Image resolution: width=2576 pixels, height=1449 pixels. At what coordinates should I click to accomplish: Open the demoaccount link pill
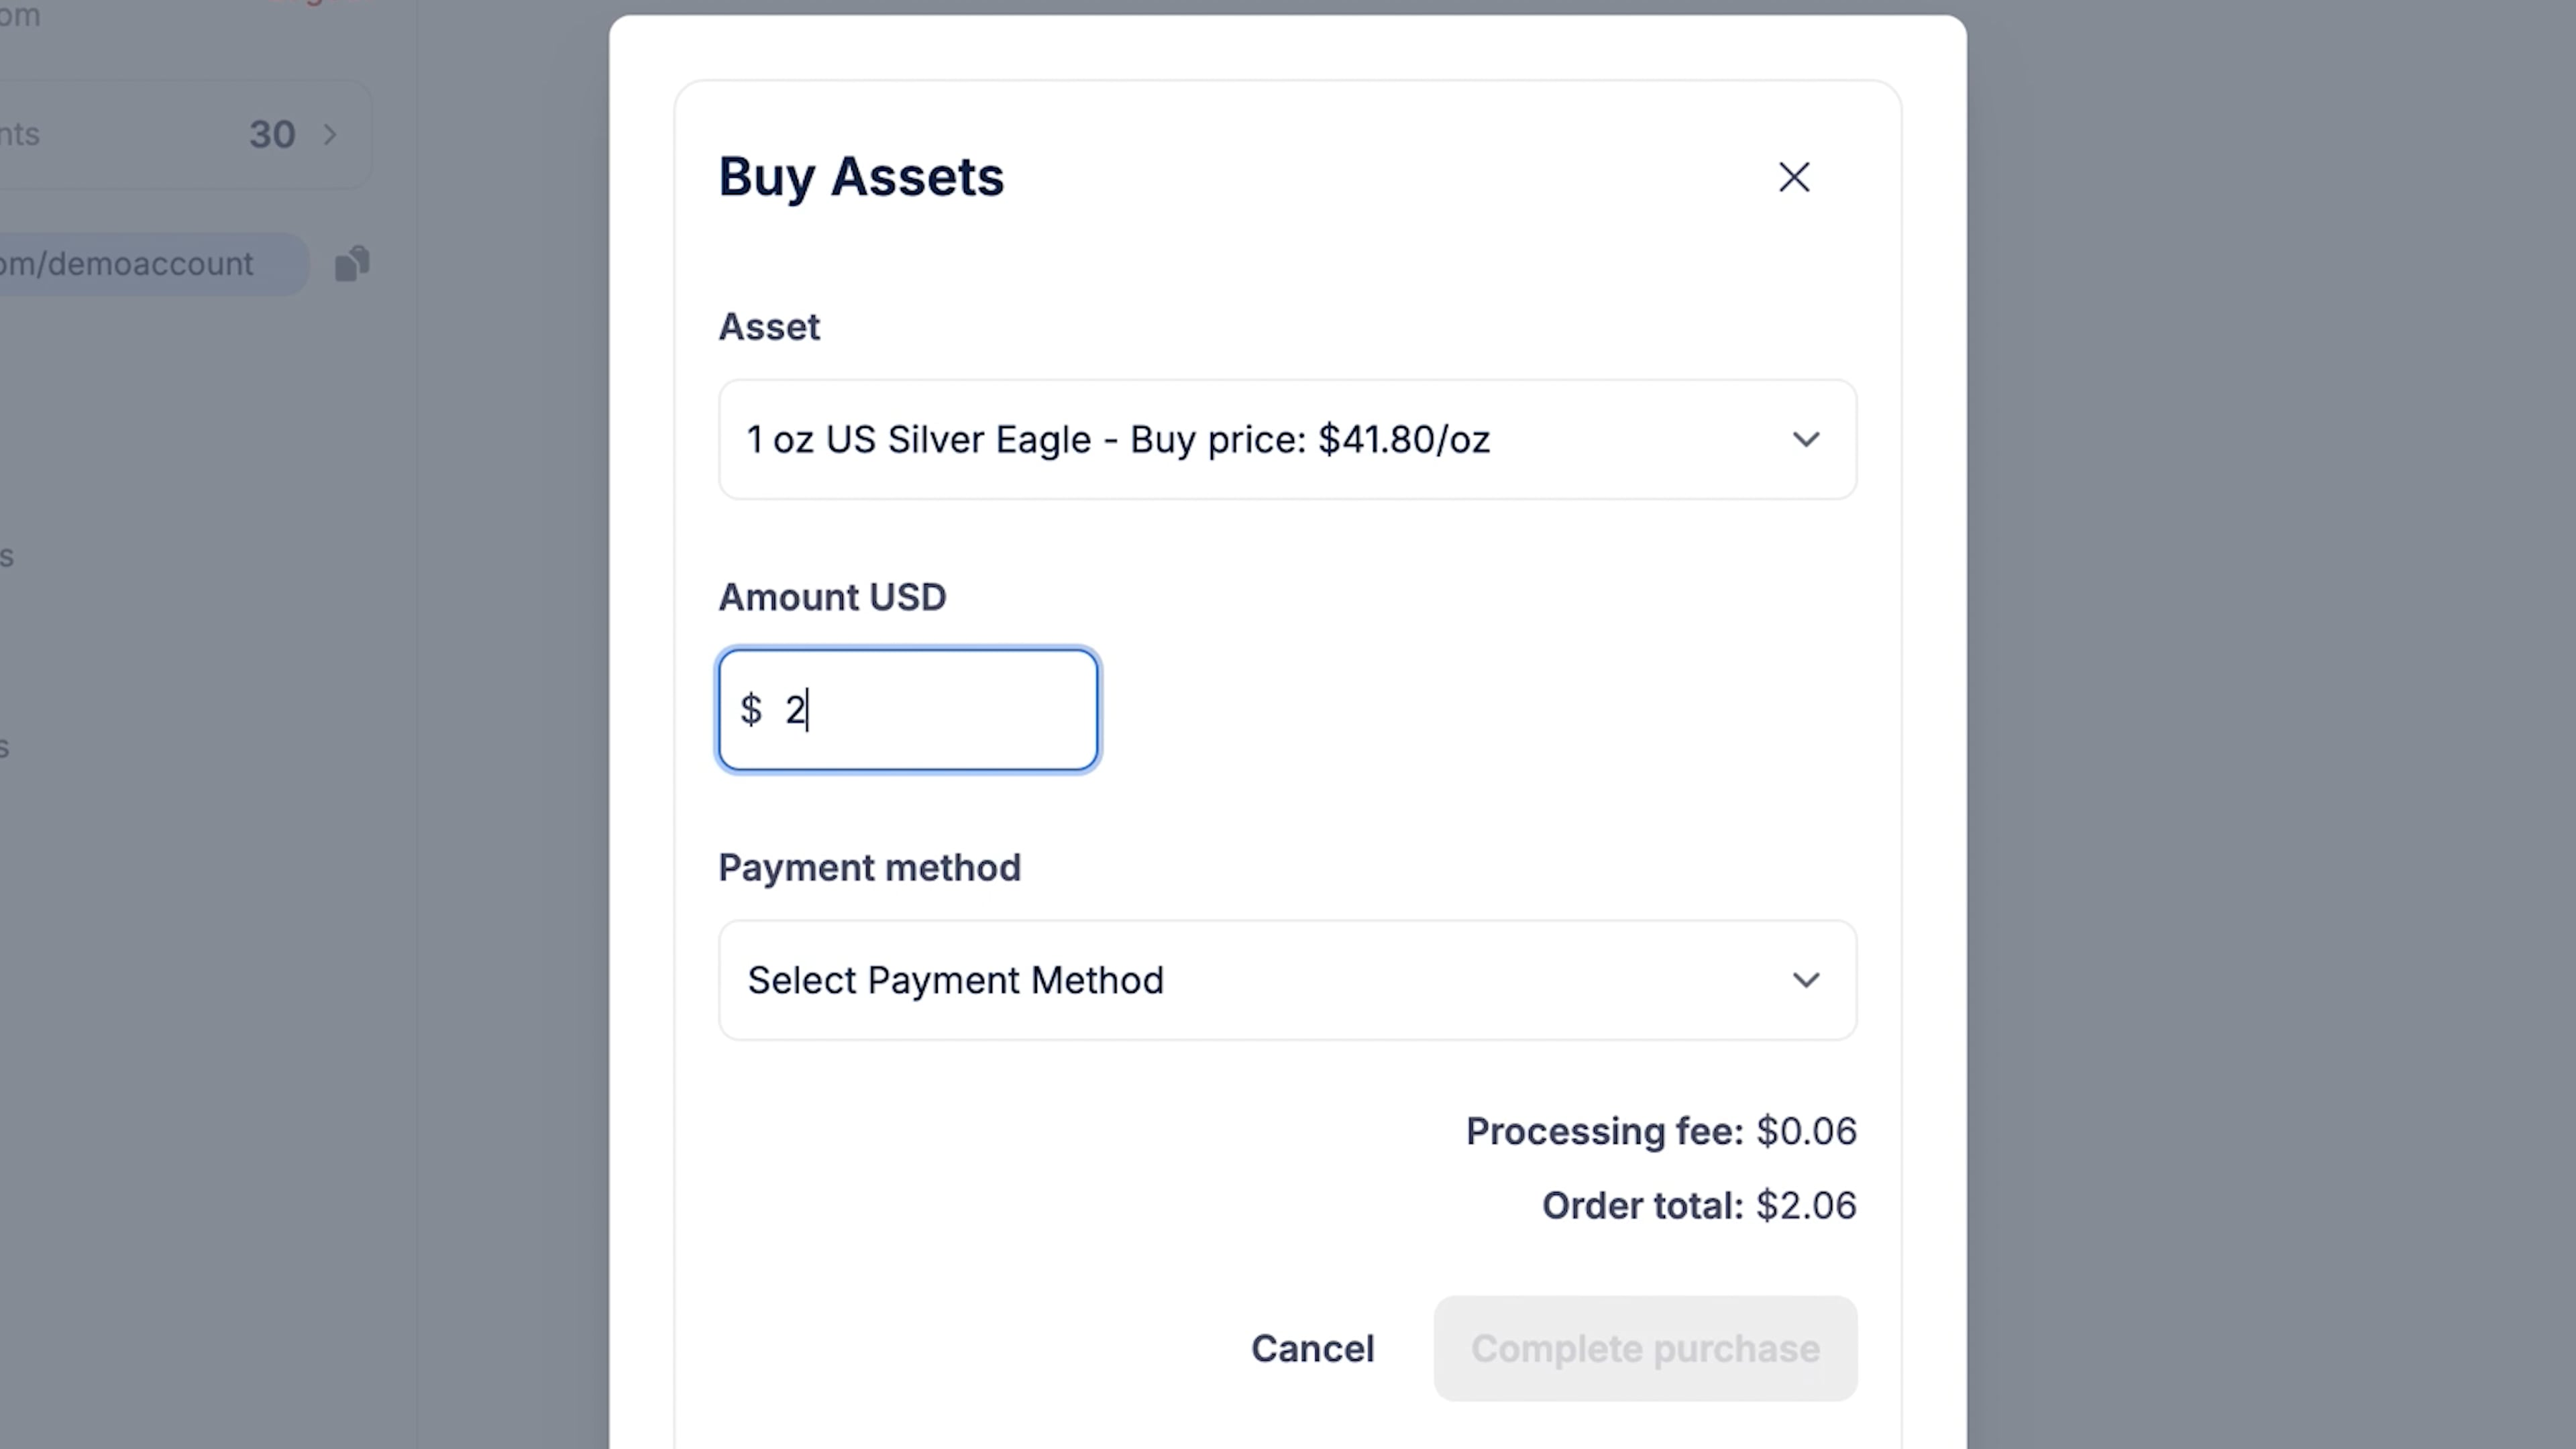pos(140,264)
